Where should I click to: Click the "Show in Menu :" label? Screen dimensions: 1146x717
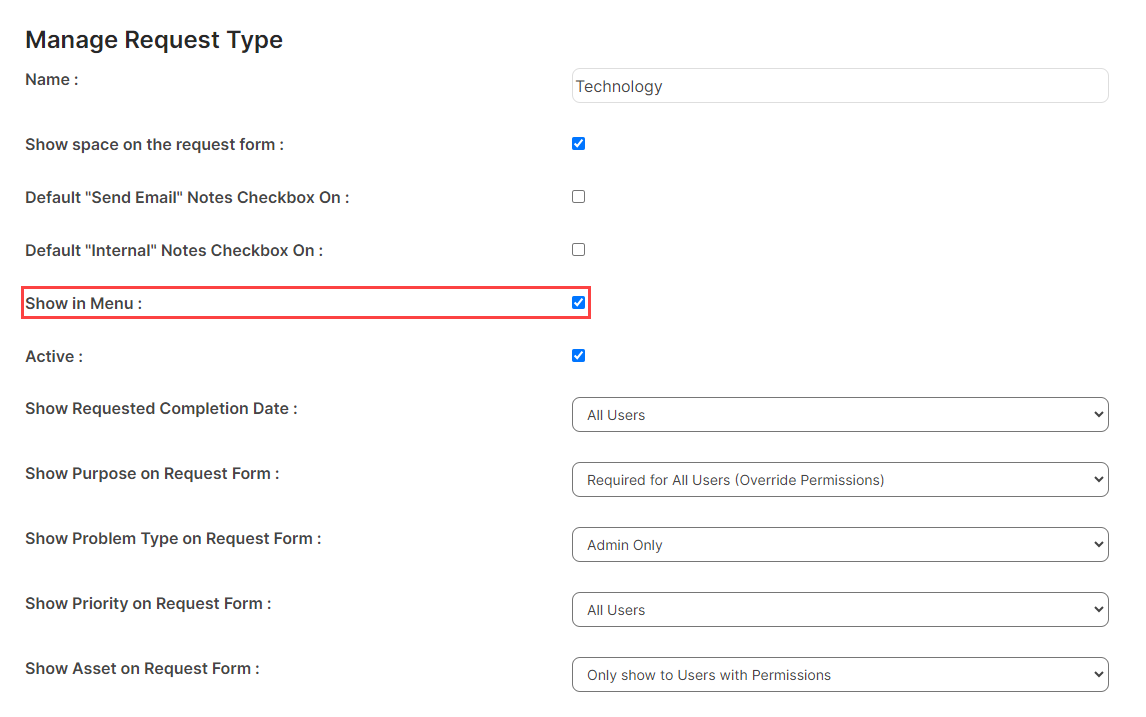[x=84, y=304]
